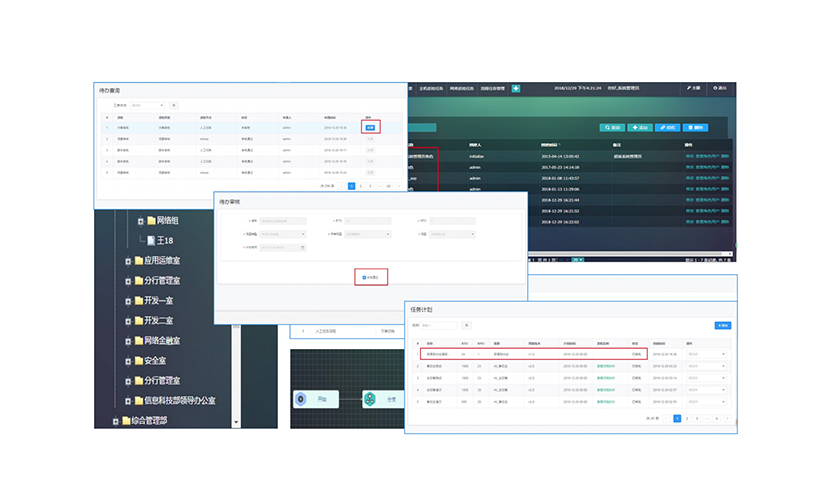Screen dimensions: 840x500
Task: Click the 网络组 folder icon
Action: [x=152, y=220]
